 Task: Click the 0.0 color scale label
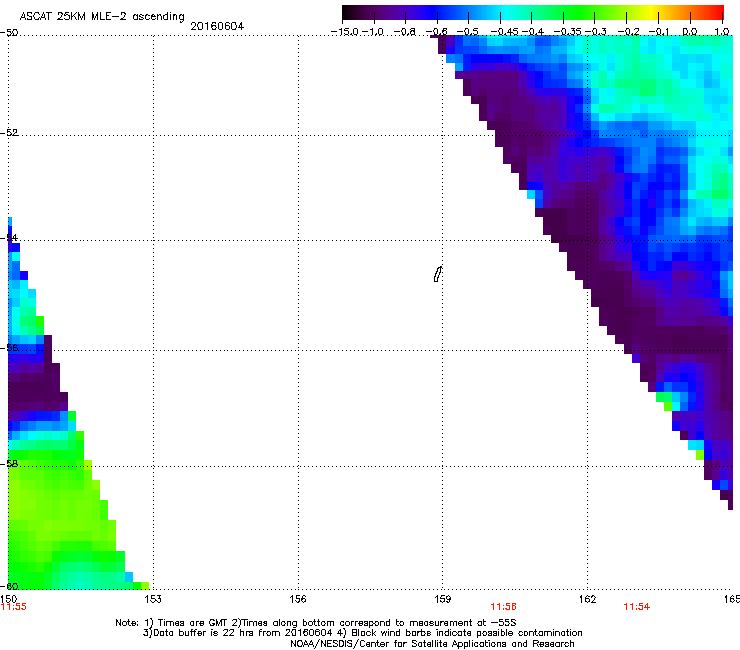point(690,32)
